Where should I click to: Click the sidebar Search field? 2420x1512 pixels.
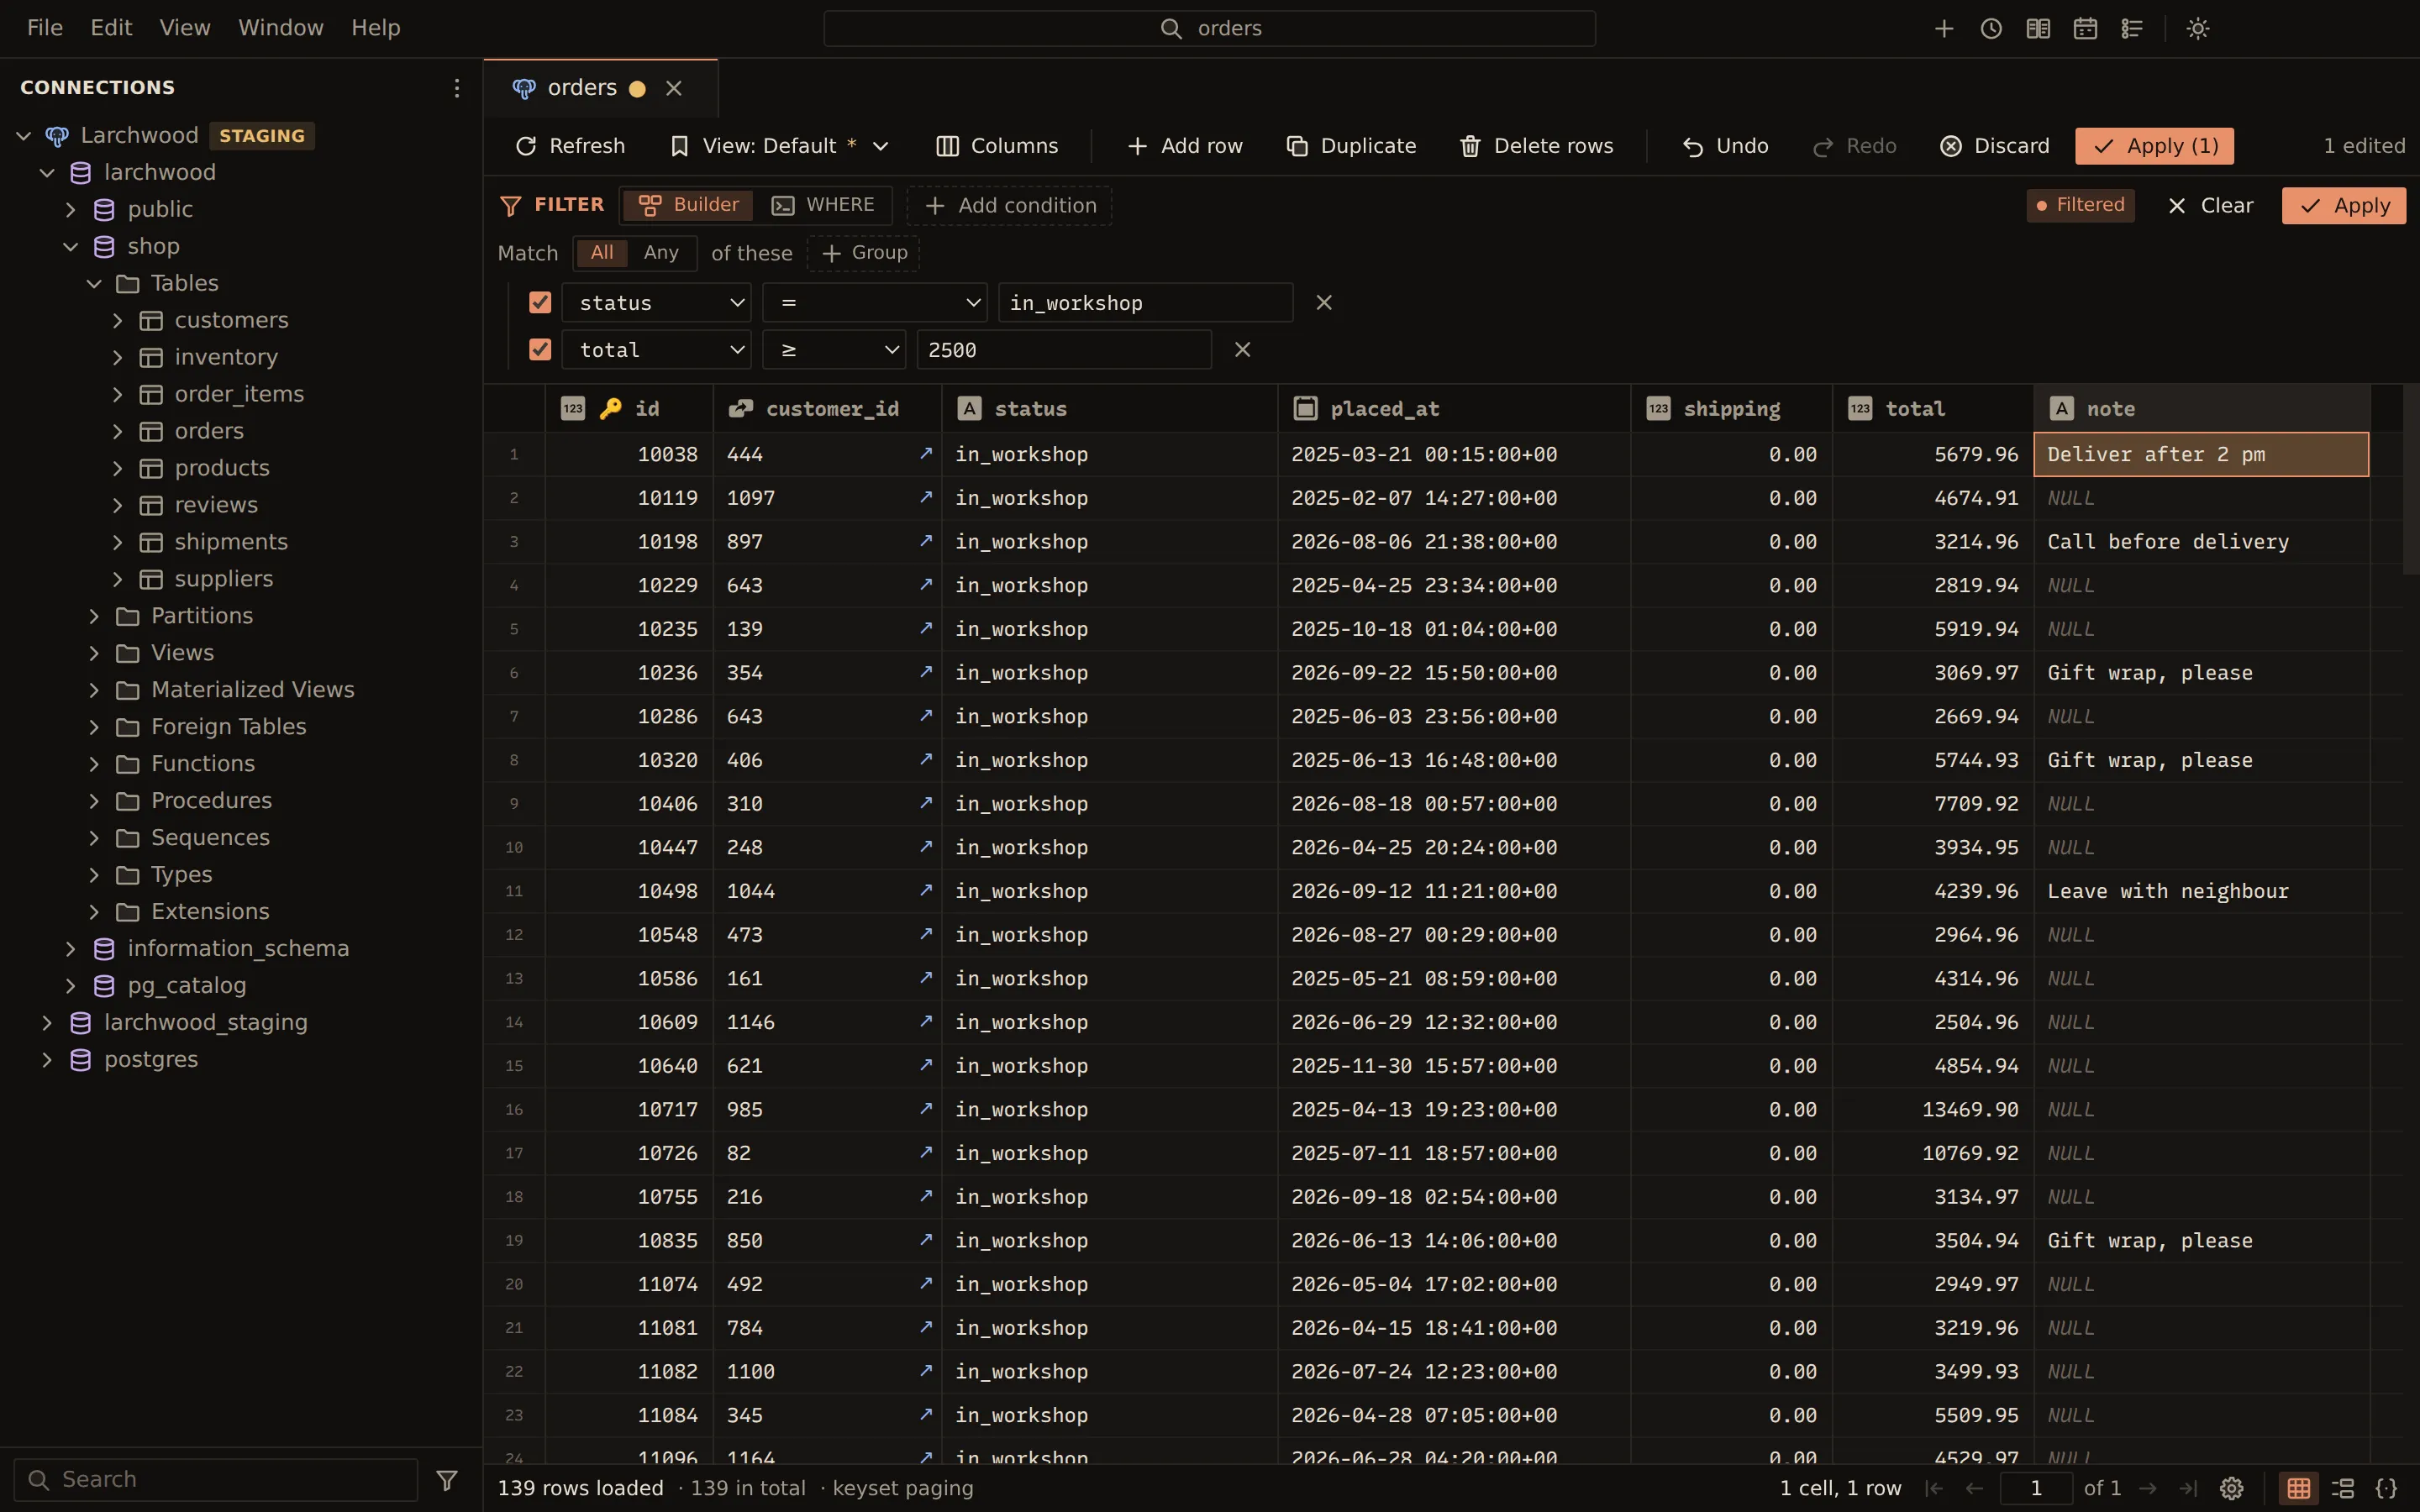pos(216,1479)
